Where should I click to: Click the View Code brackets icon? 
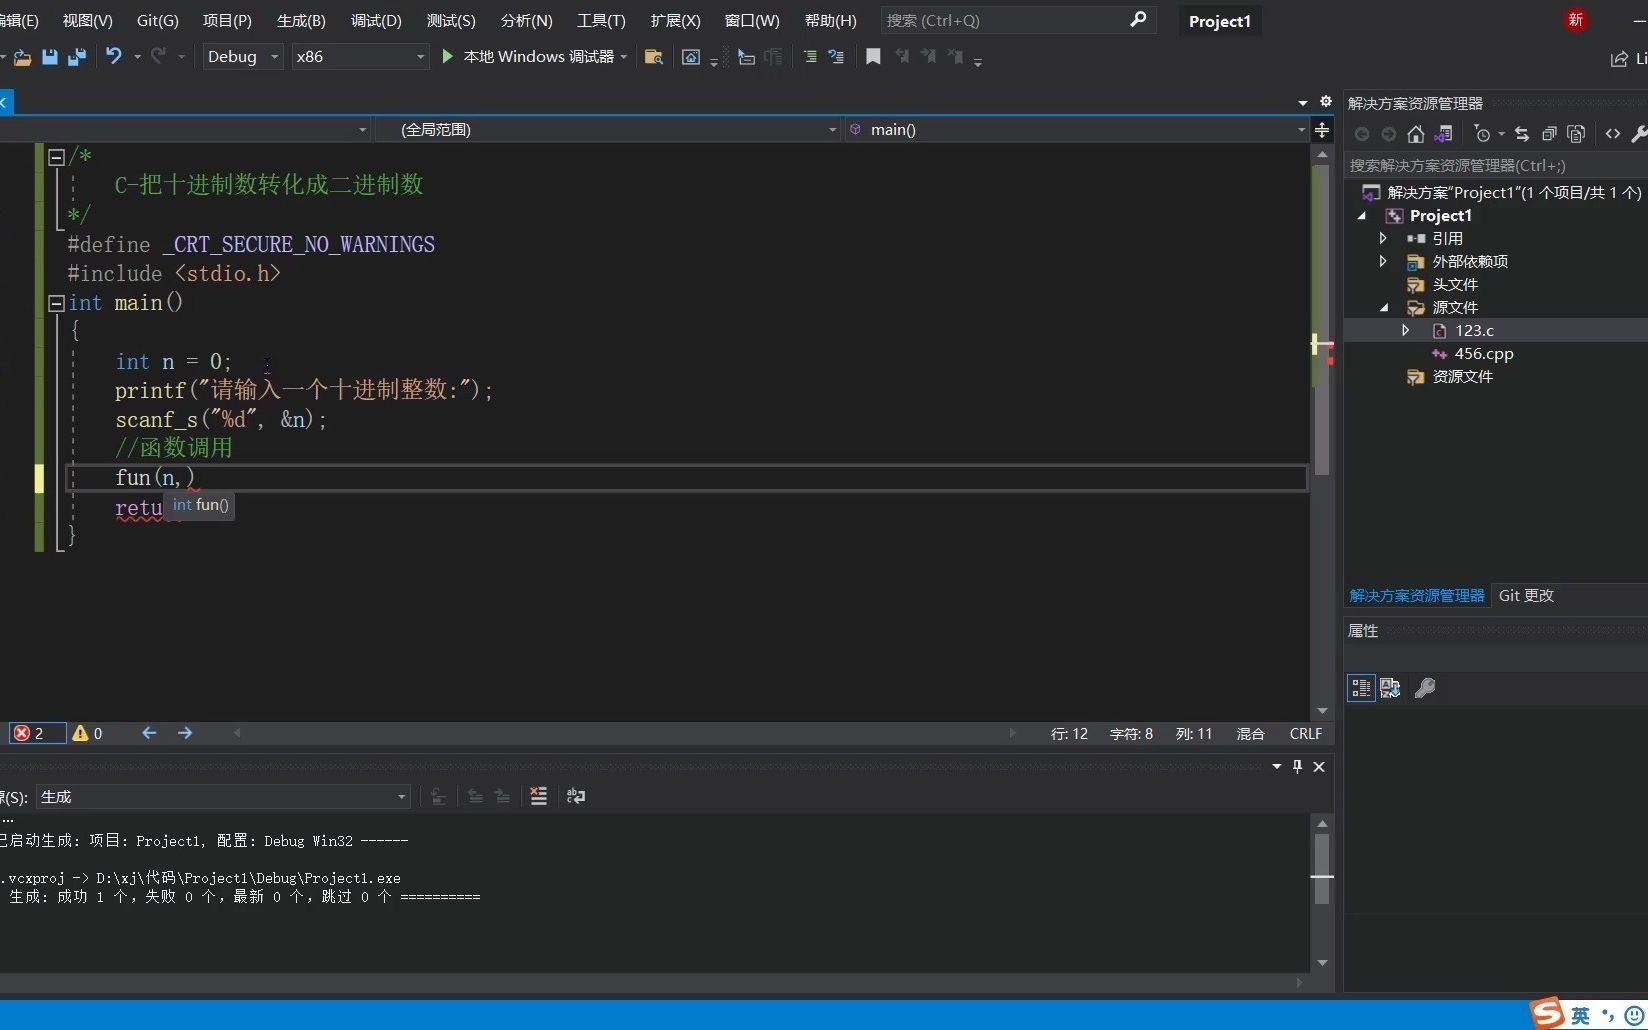[1613, 134]
